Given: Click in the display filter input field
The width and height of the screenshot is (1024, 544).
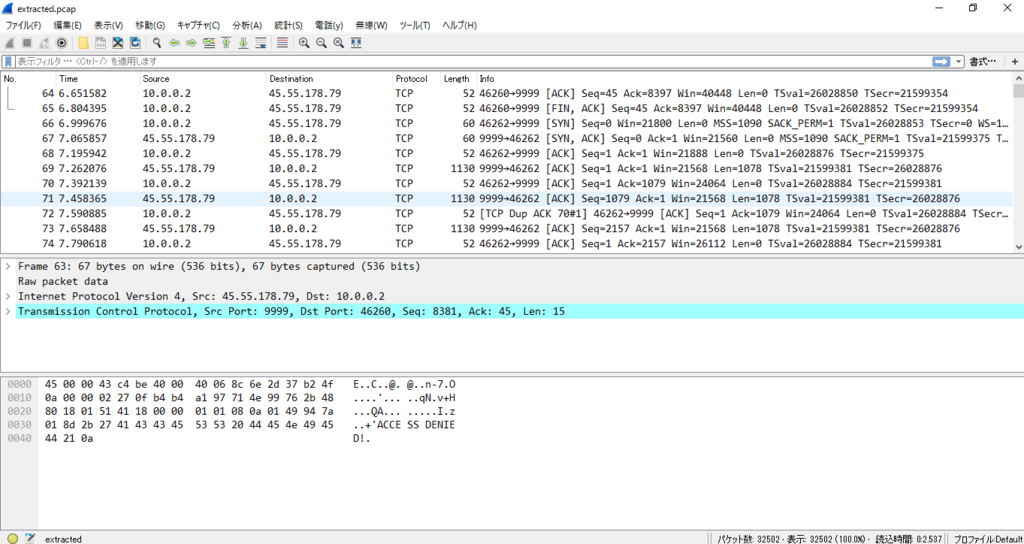Looking at the screenshot, I should click(x=473, y=61).
